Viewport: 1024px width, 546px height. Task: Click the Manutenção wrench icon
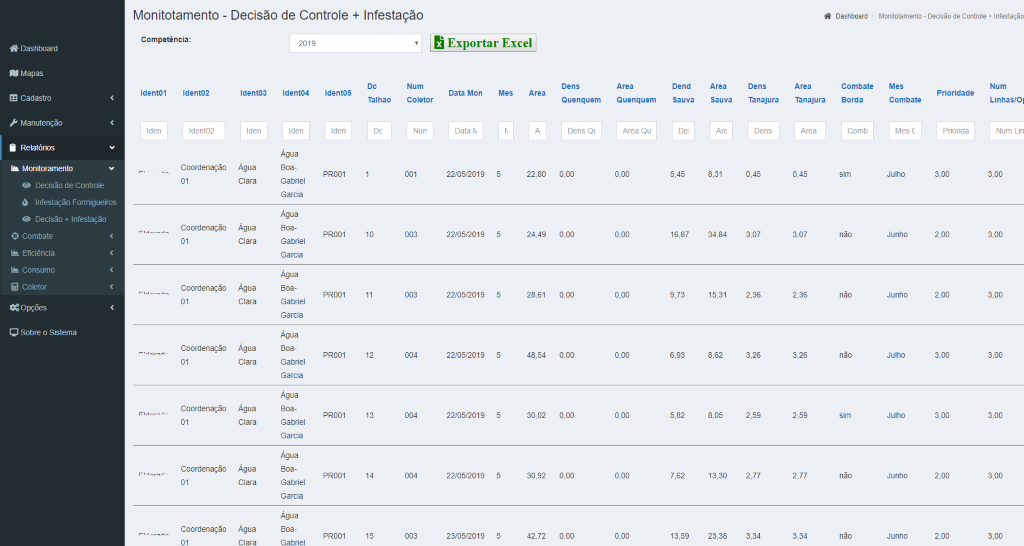point(13,123)
